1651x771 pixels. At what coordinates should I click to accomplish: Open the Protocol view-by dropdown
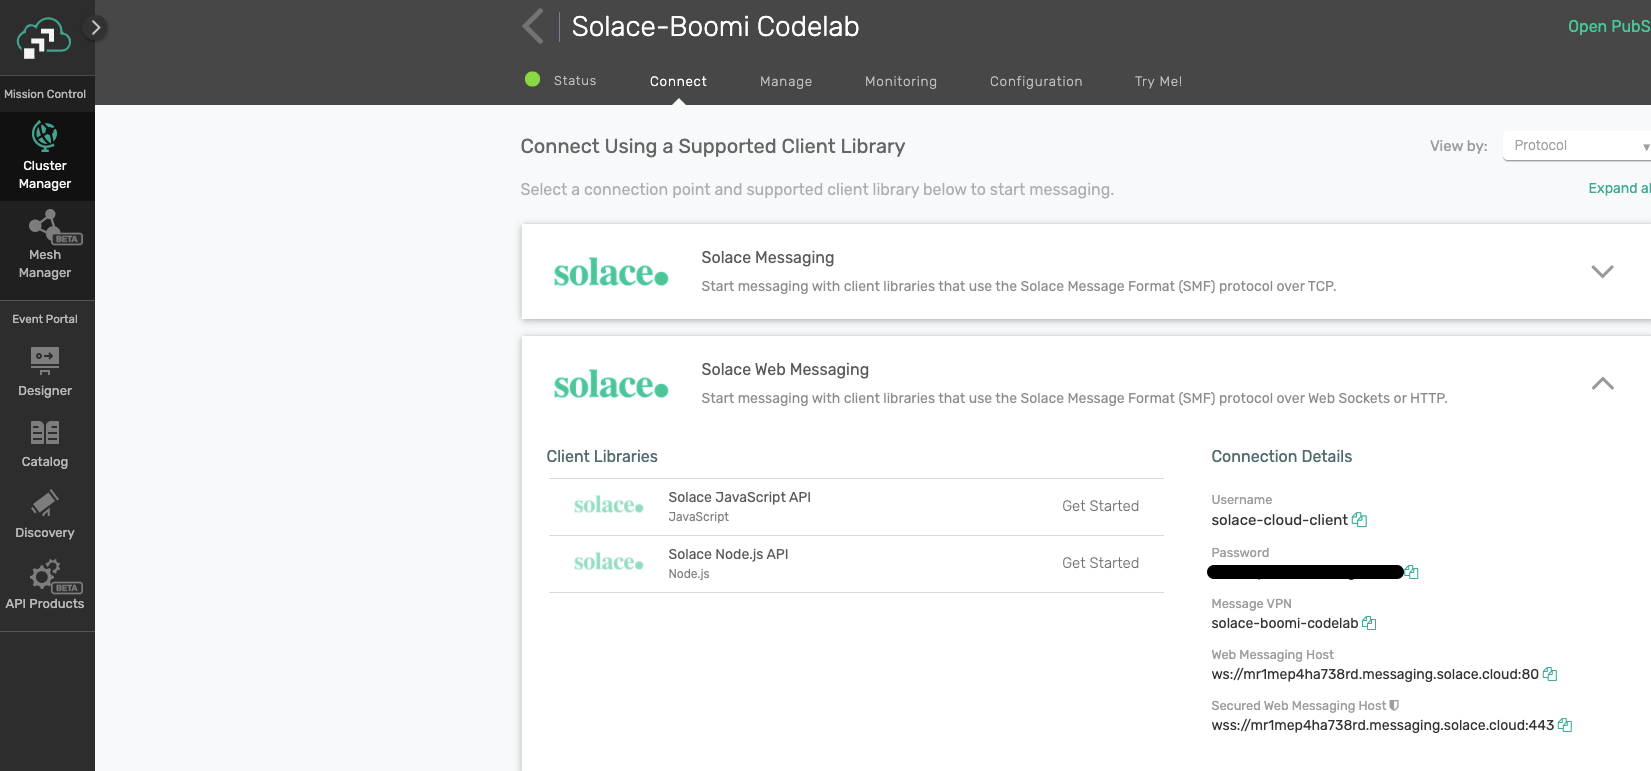[1576, 145]
